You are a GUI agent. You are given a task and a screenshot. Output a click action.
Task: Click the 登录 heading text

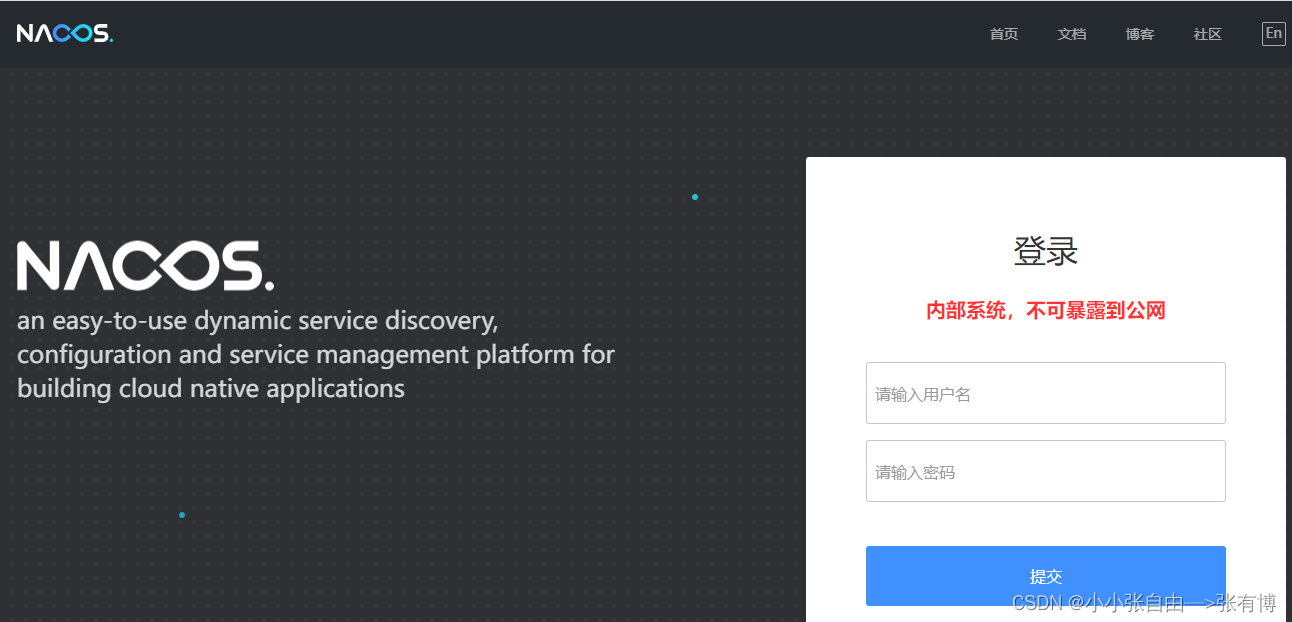[1046, 251]
